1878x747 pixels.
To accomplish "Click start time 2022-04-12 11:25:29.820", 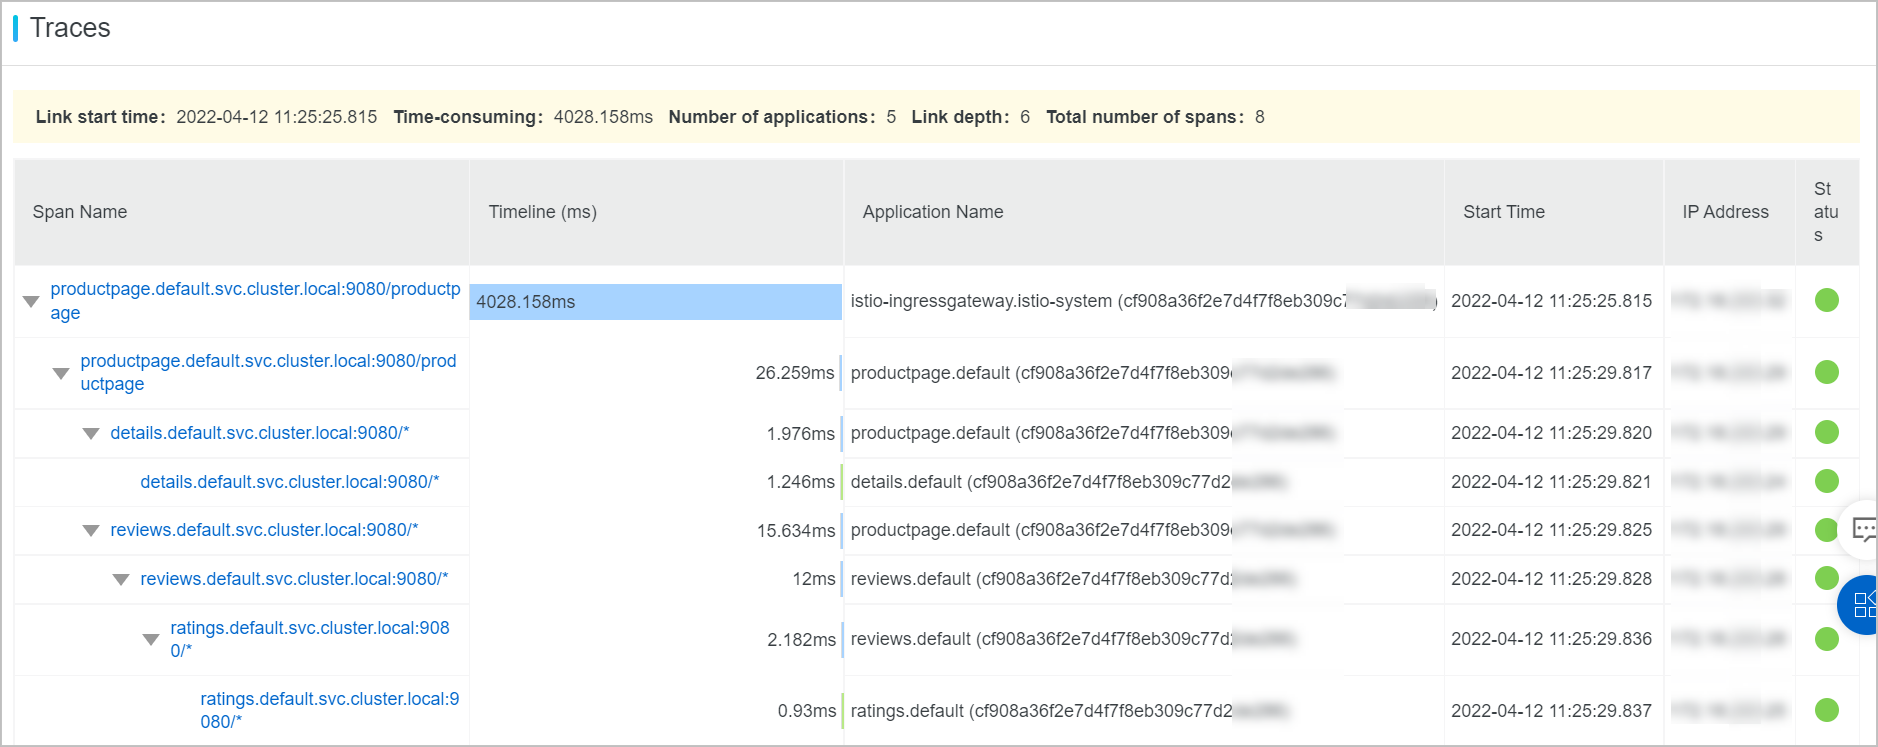I will (x=1551, y=433).
